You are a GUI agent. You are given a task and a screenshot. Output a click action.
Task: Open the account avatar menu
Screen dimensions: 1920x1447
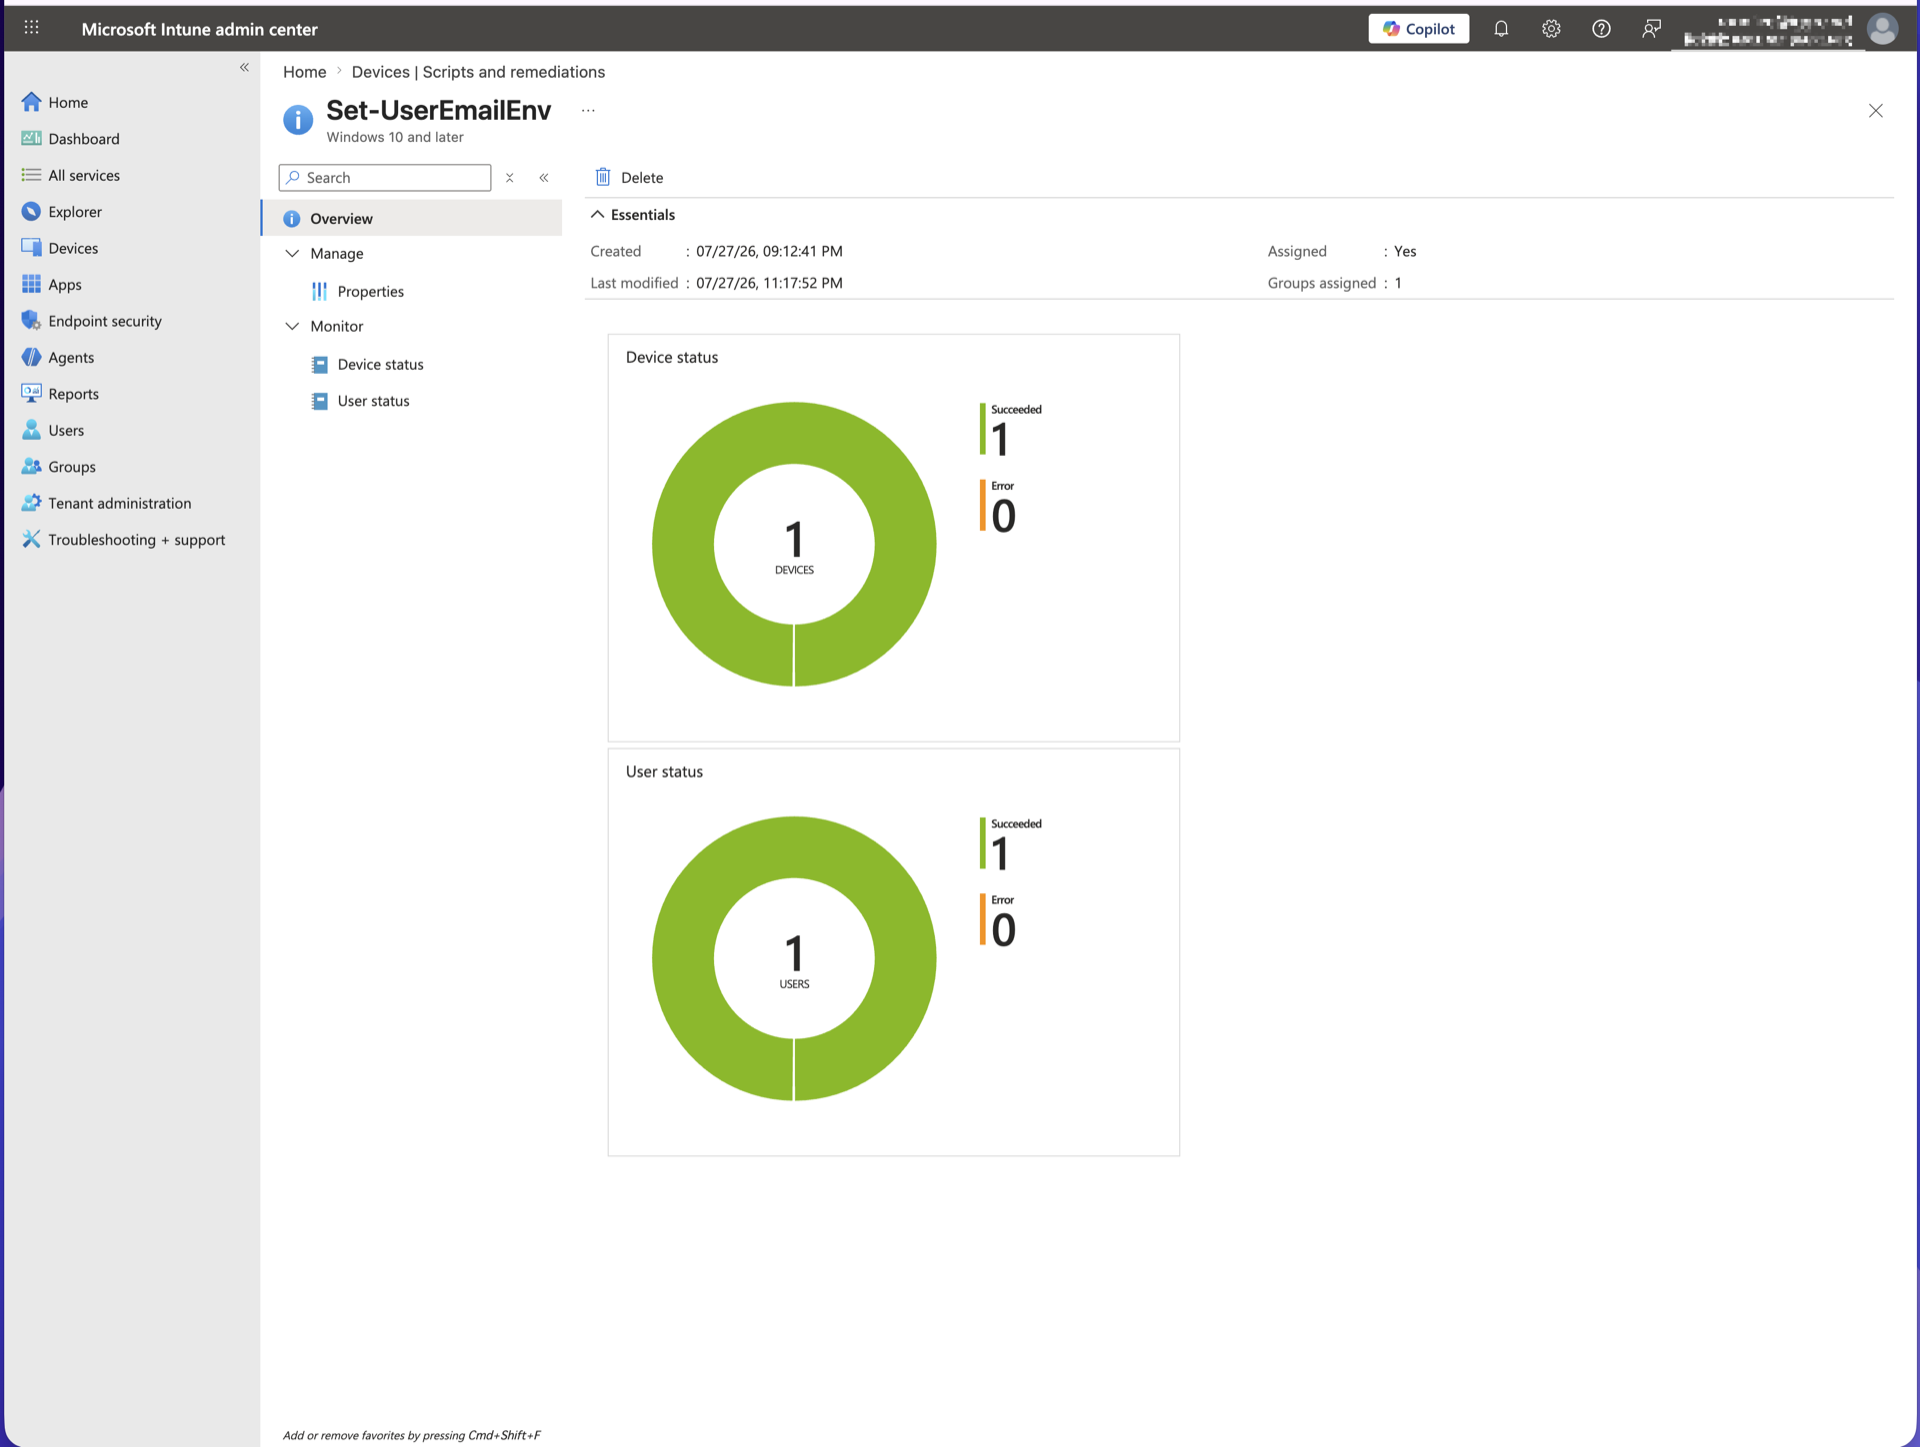[x=1882, y=29]
